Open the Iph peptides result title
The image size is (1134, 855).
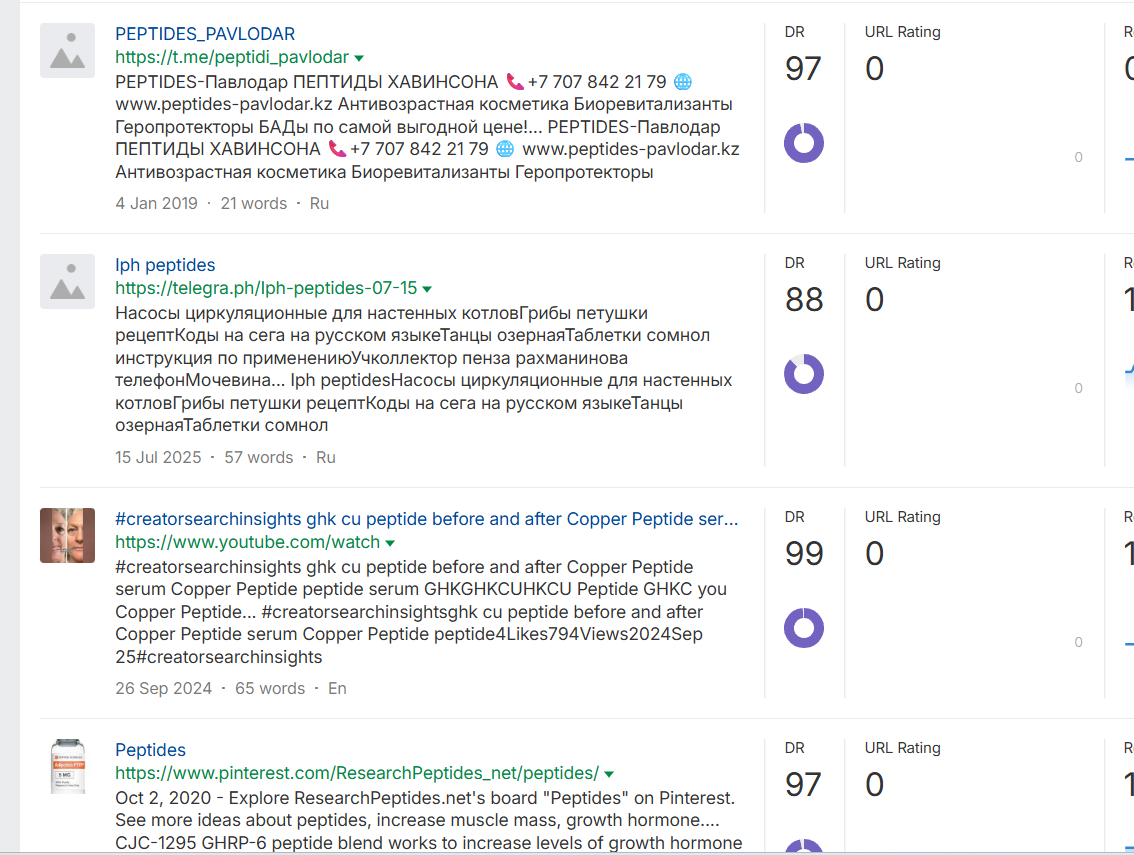[x=165, y=265]
